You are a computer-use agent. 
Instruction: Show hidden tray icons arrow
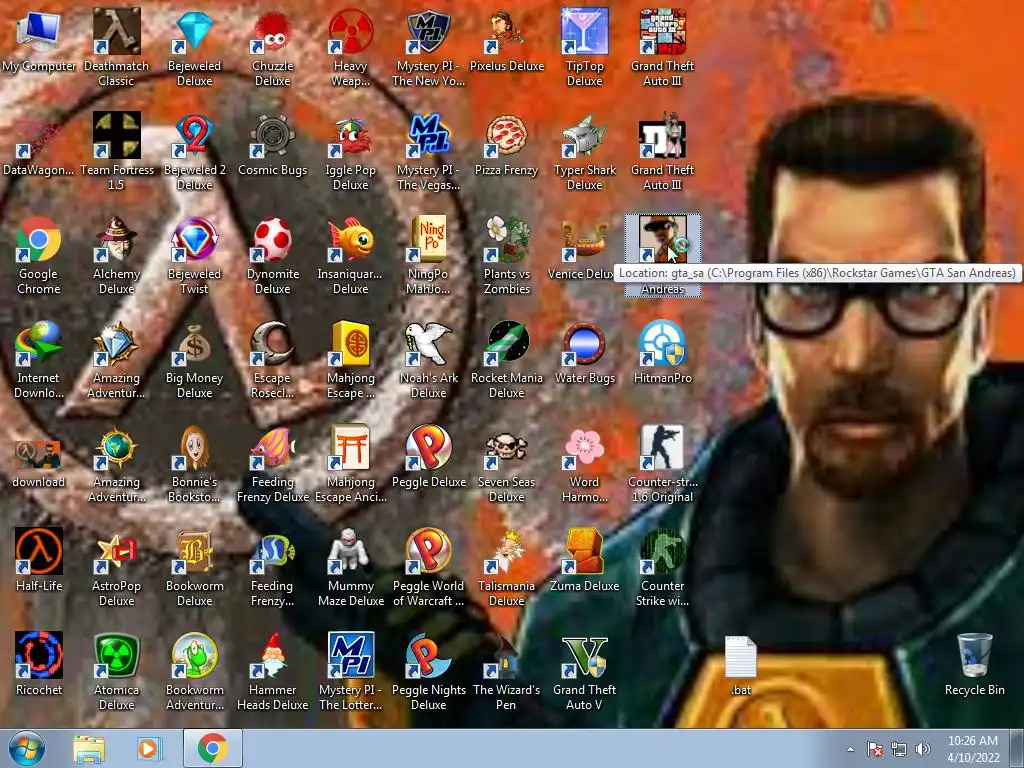pyautogui.click(x=850, y=749)
